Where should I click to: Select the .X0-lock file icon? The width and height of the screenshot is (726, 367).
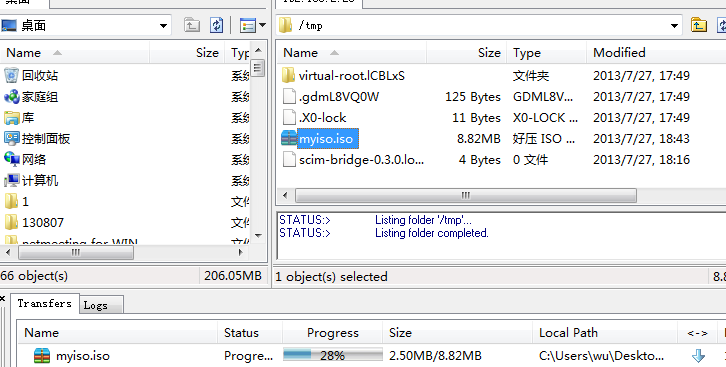pos(289,118)
